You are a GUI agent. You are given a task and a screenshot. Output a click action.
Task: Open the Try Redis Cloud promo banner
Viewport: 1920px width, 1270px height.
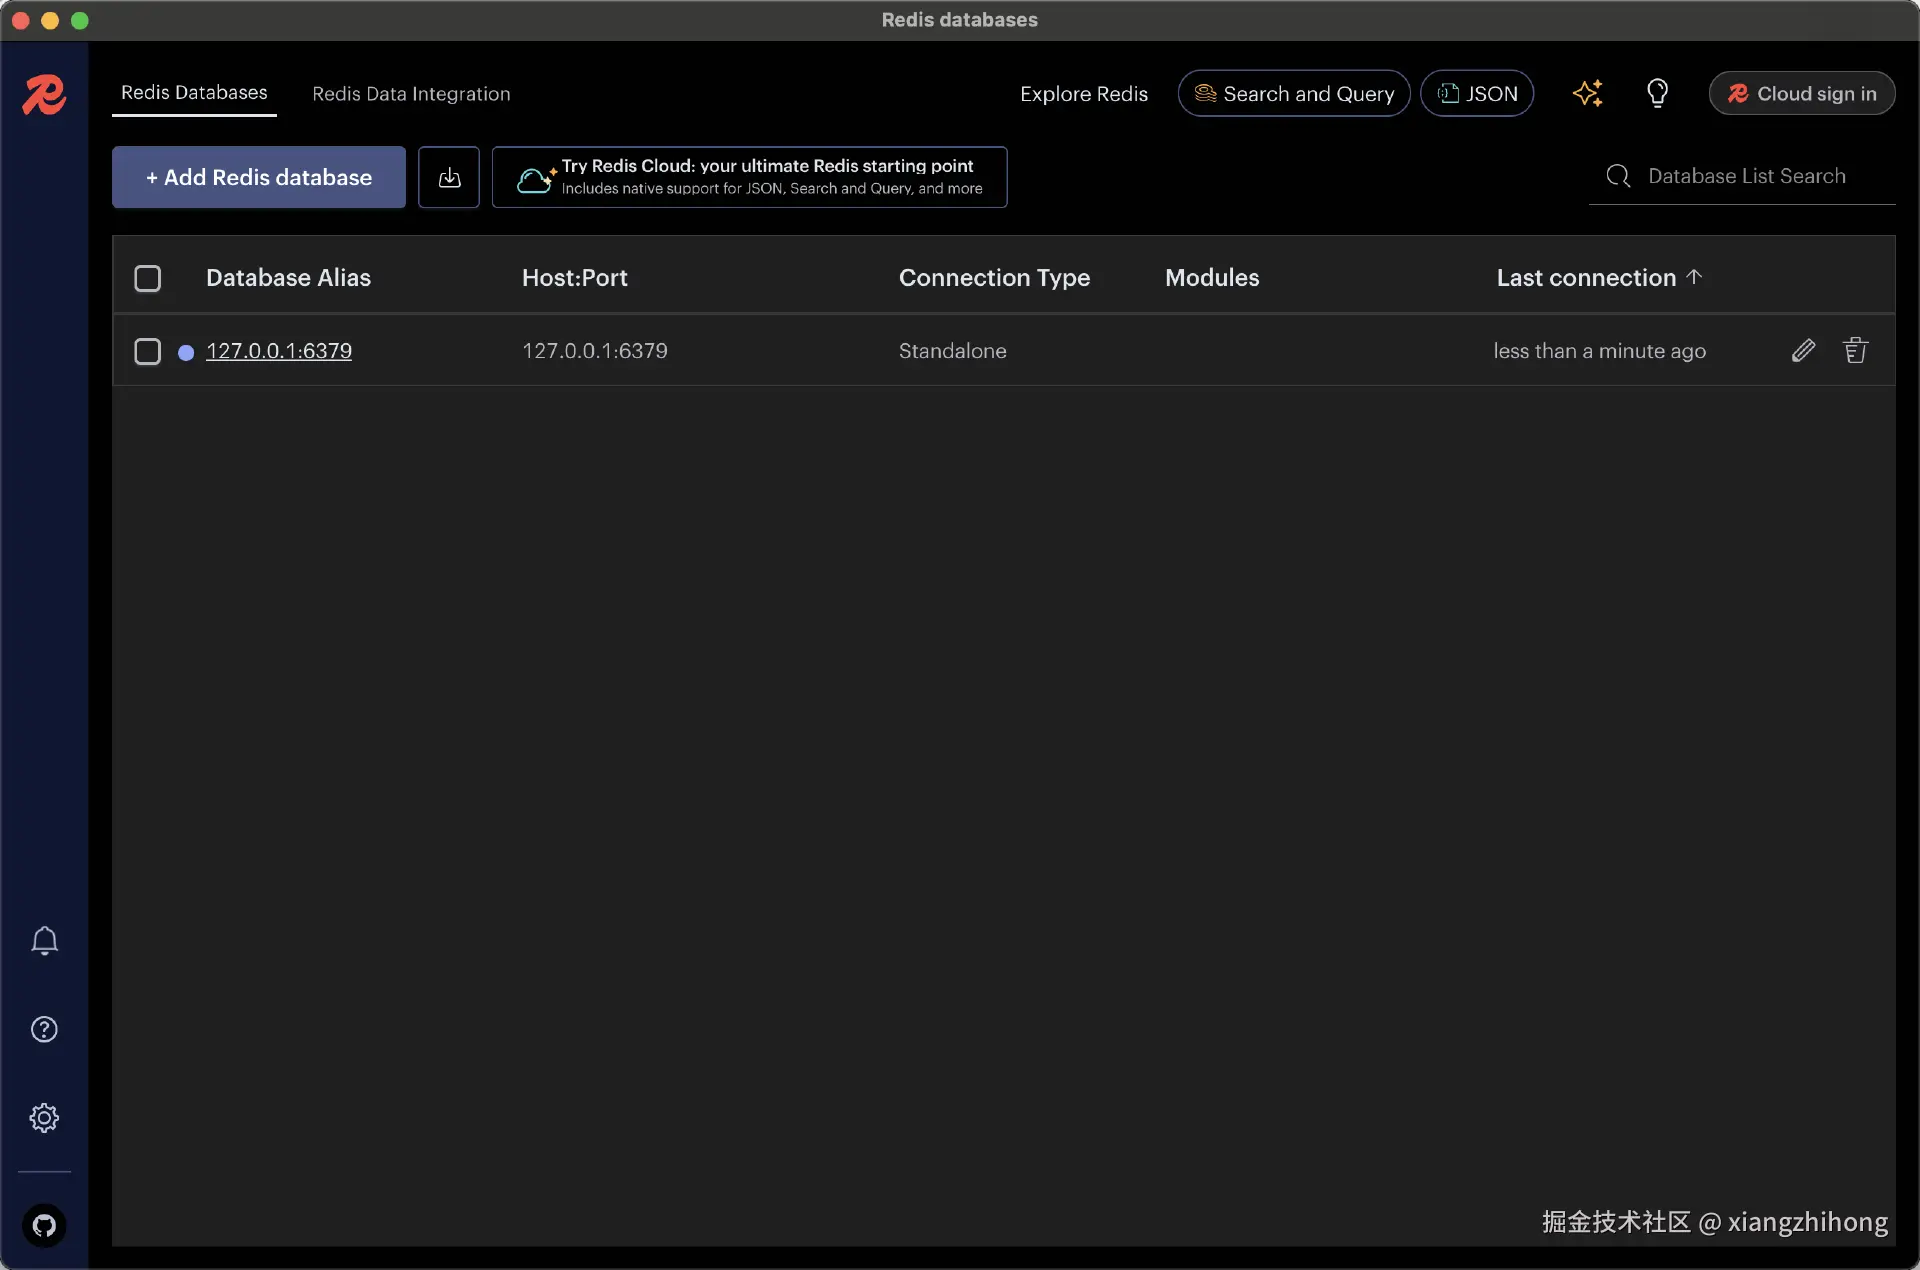click(750, 177)
